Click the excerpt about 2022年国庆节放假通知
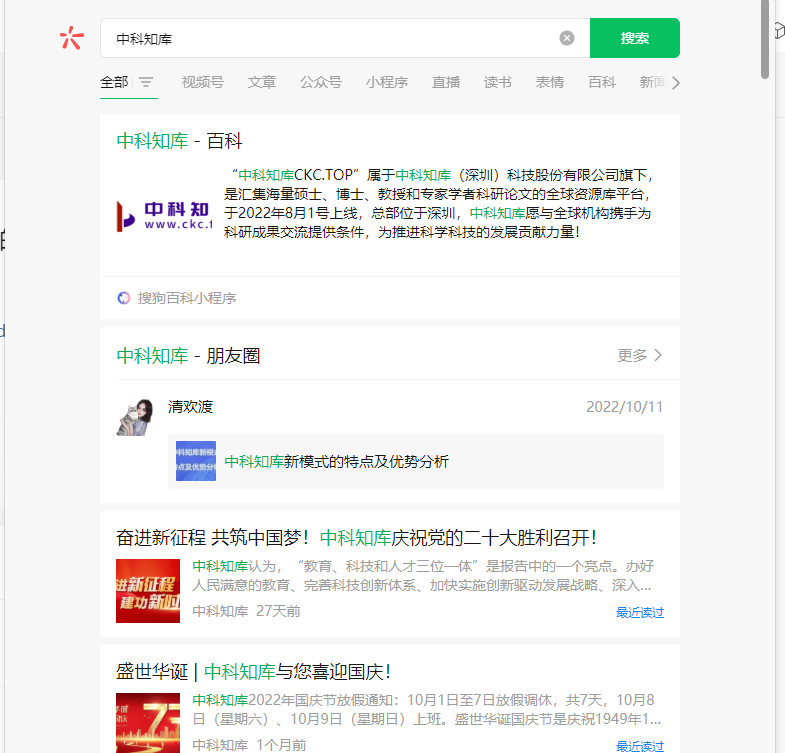This screenshot has width=785, height=753. [427, 709]
